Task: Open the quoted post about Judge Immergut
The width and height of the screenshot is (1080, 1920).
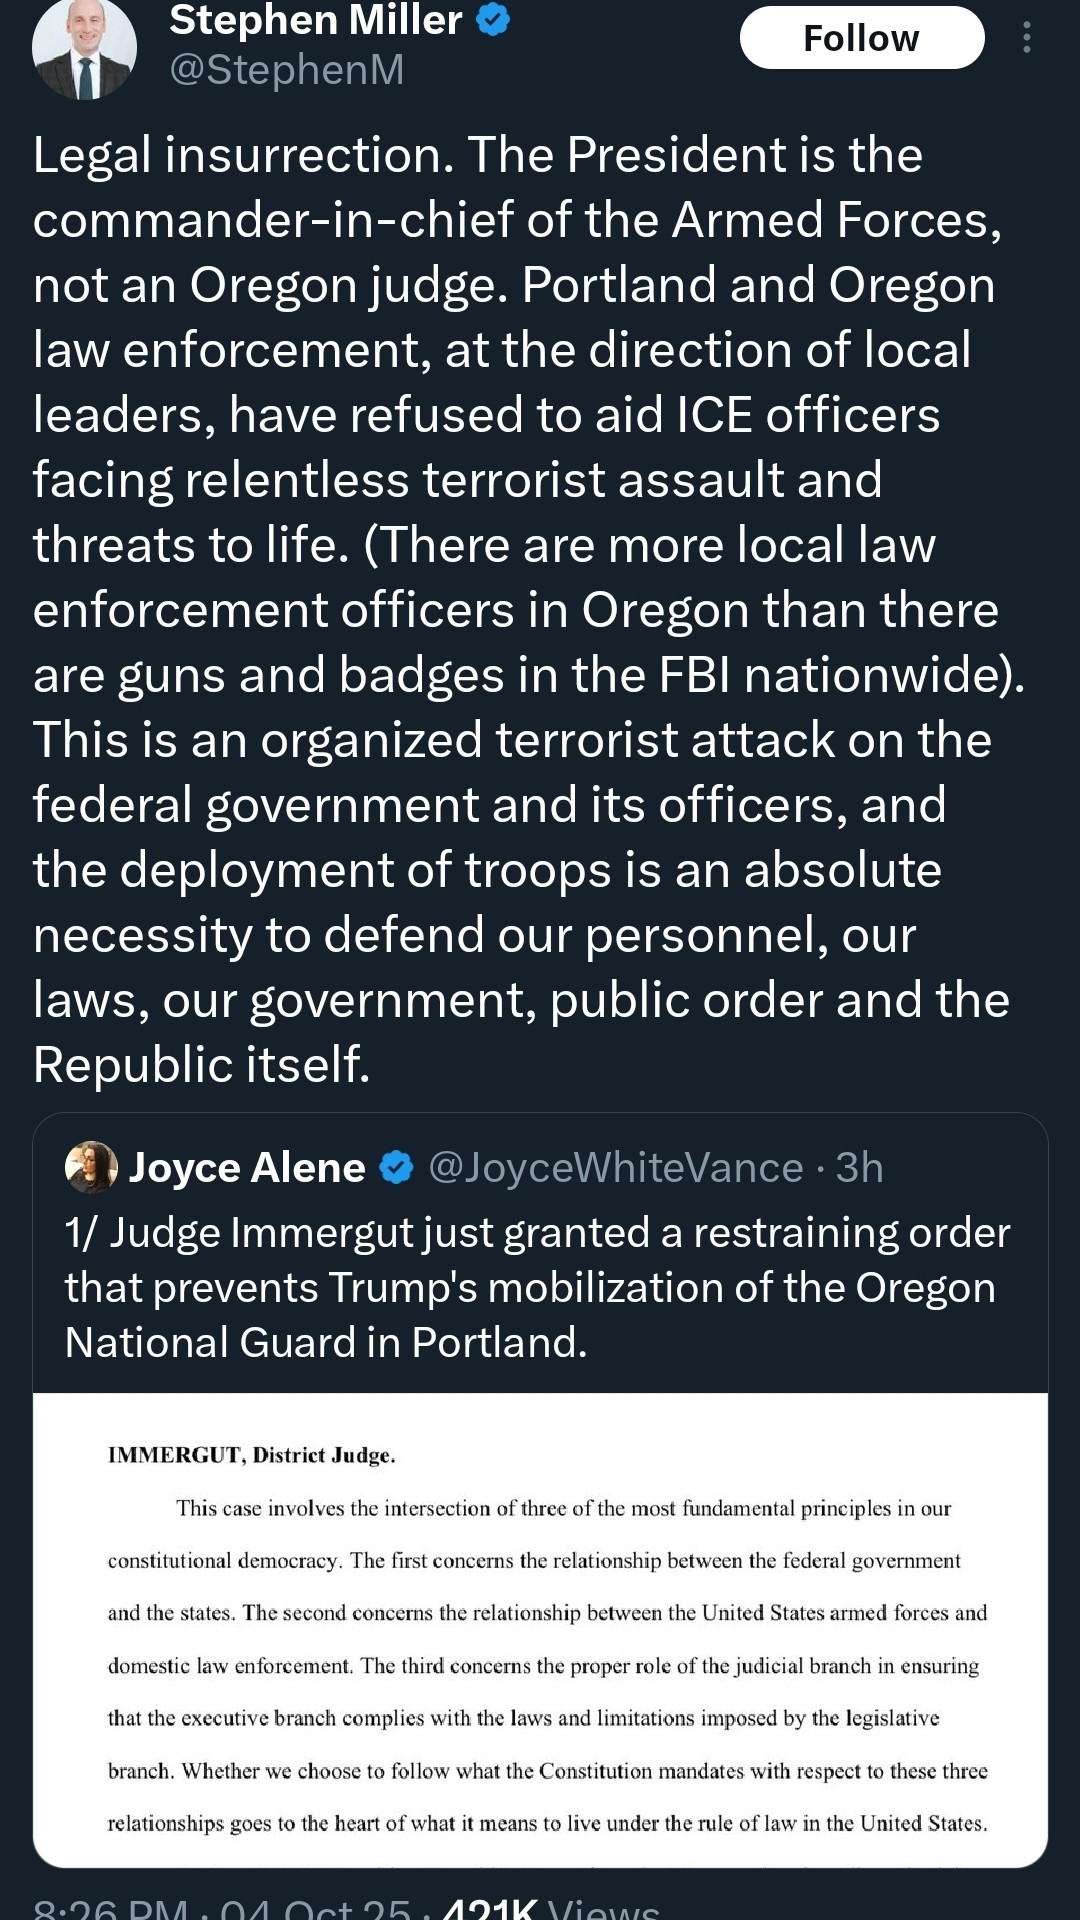Action: [538, 1287]
